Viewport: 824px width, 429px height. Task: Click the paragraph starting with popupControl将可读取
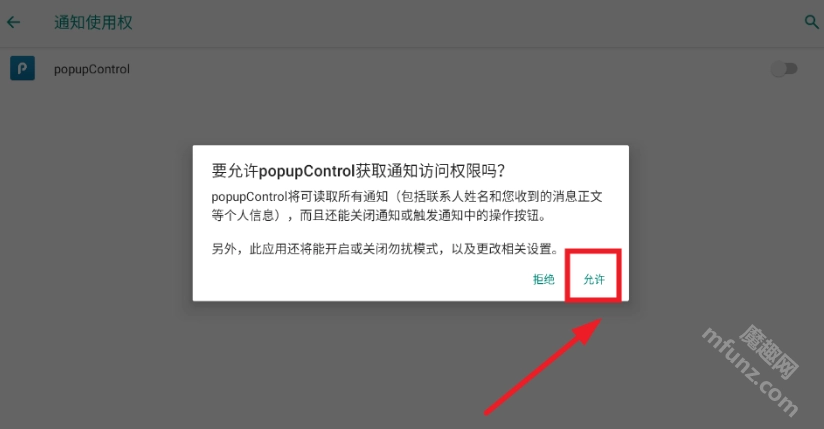point(407,206)
